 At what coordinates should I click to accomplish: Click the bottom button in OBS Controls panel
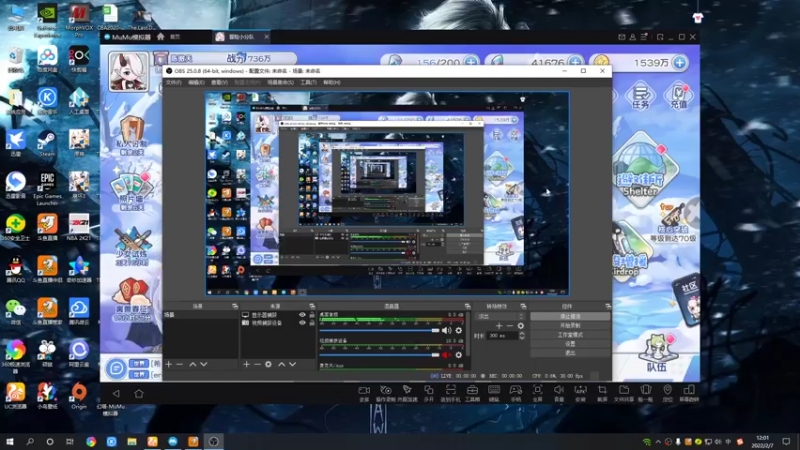[570, 353]
